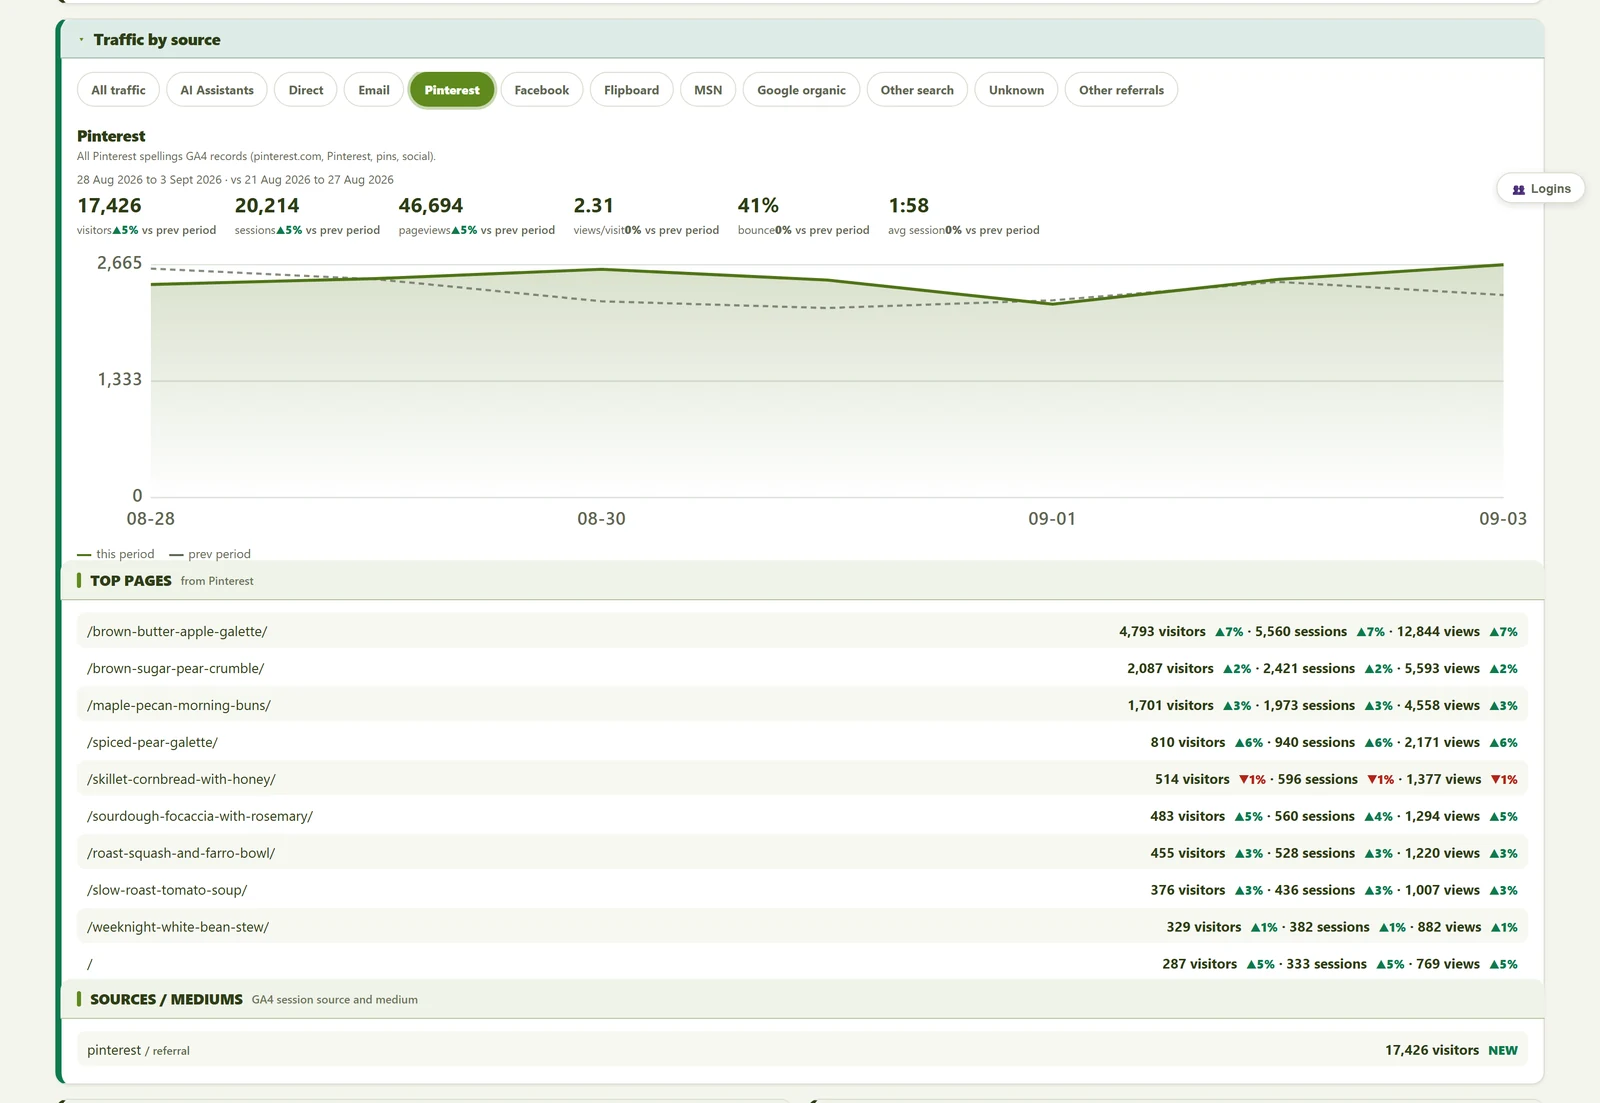Click the 08-30 date axis label
The image size is (1600, 1103).
(601, 519)
